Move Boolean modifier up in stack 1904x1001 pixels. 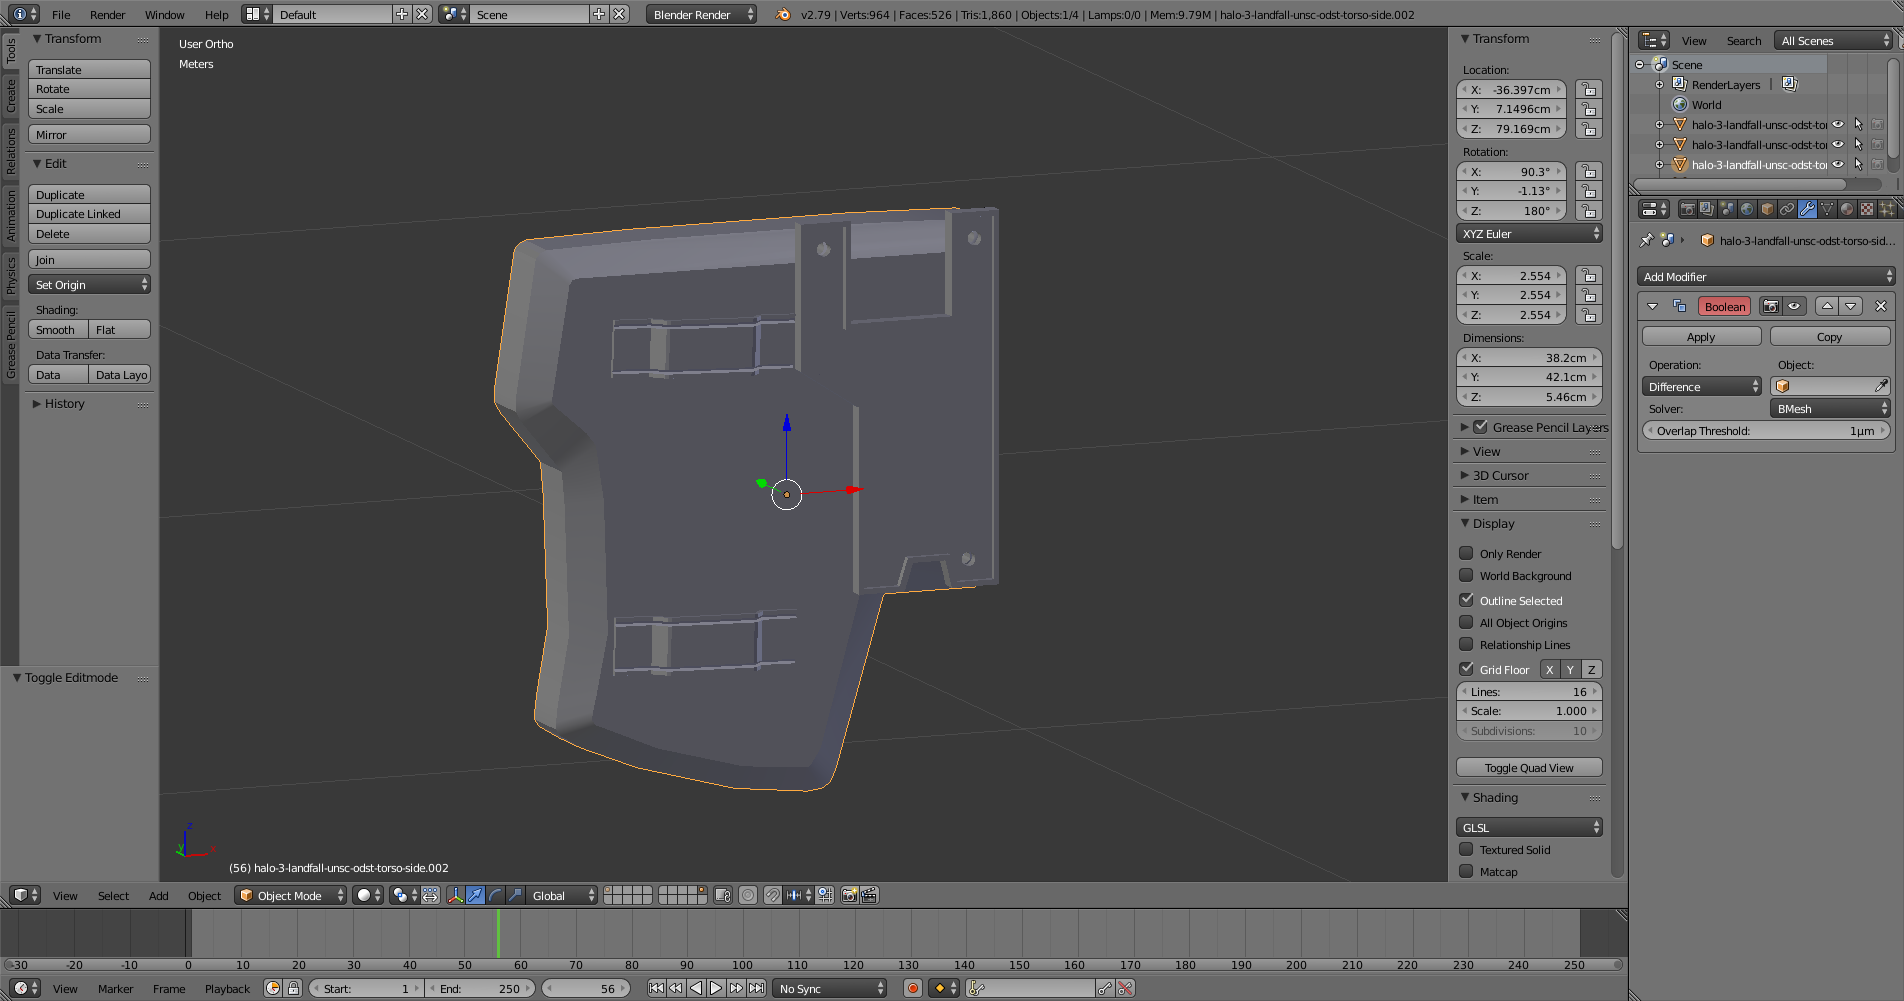pyautogui.click(x=1827, y=306)
